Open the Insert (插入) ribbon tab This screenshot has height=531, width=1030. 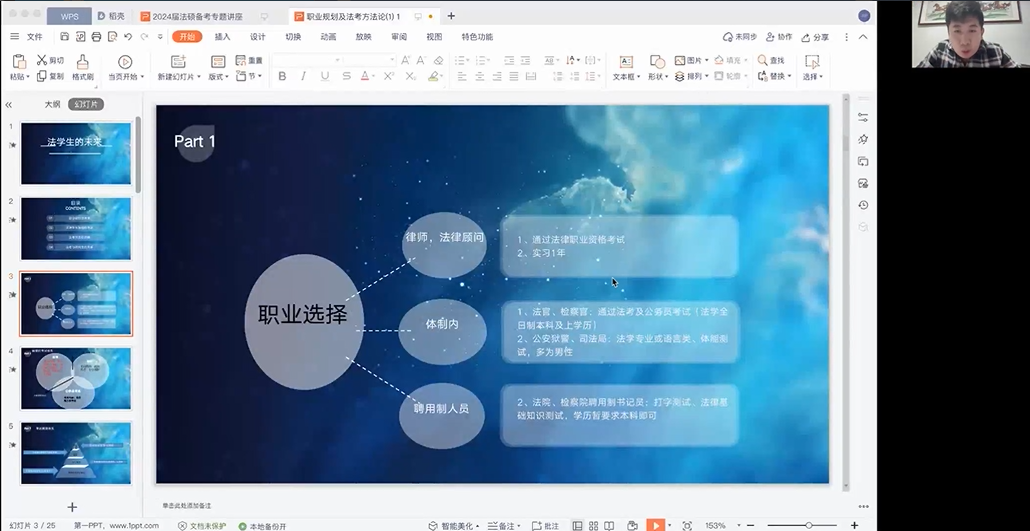pos(222,37)
